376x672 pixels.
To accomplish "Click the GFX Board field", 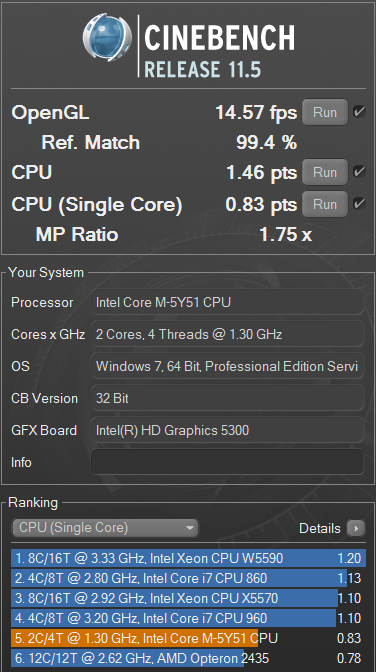I will click(227, 430).
